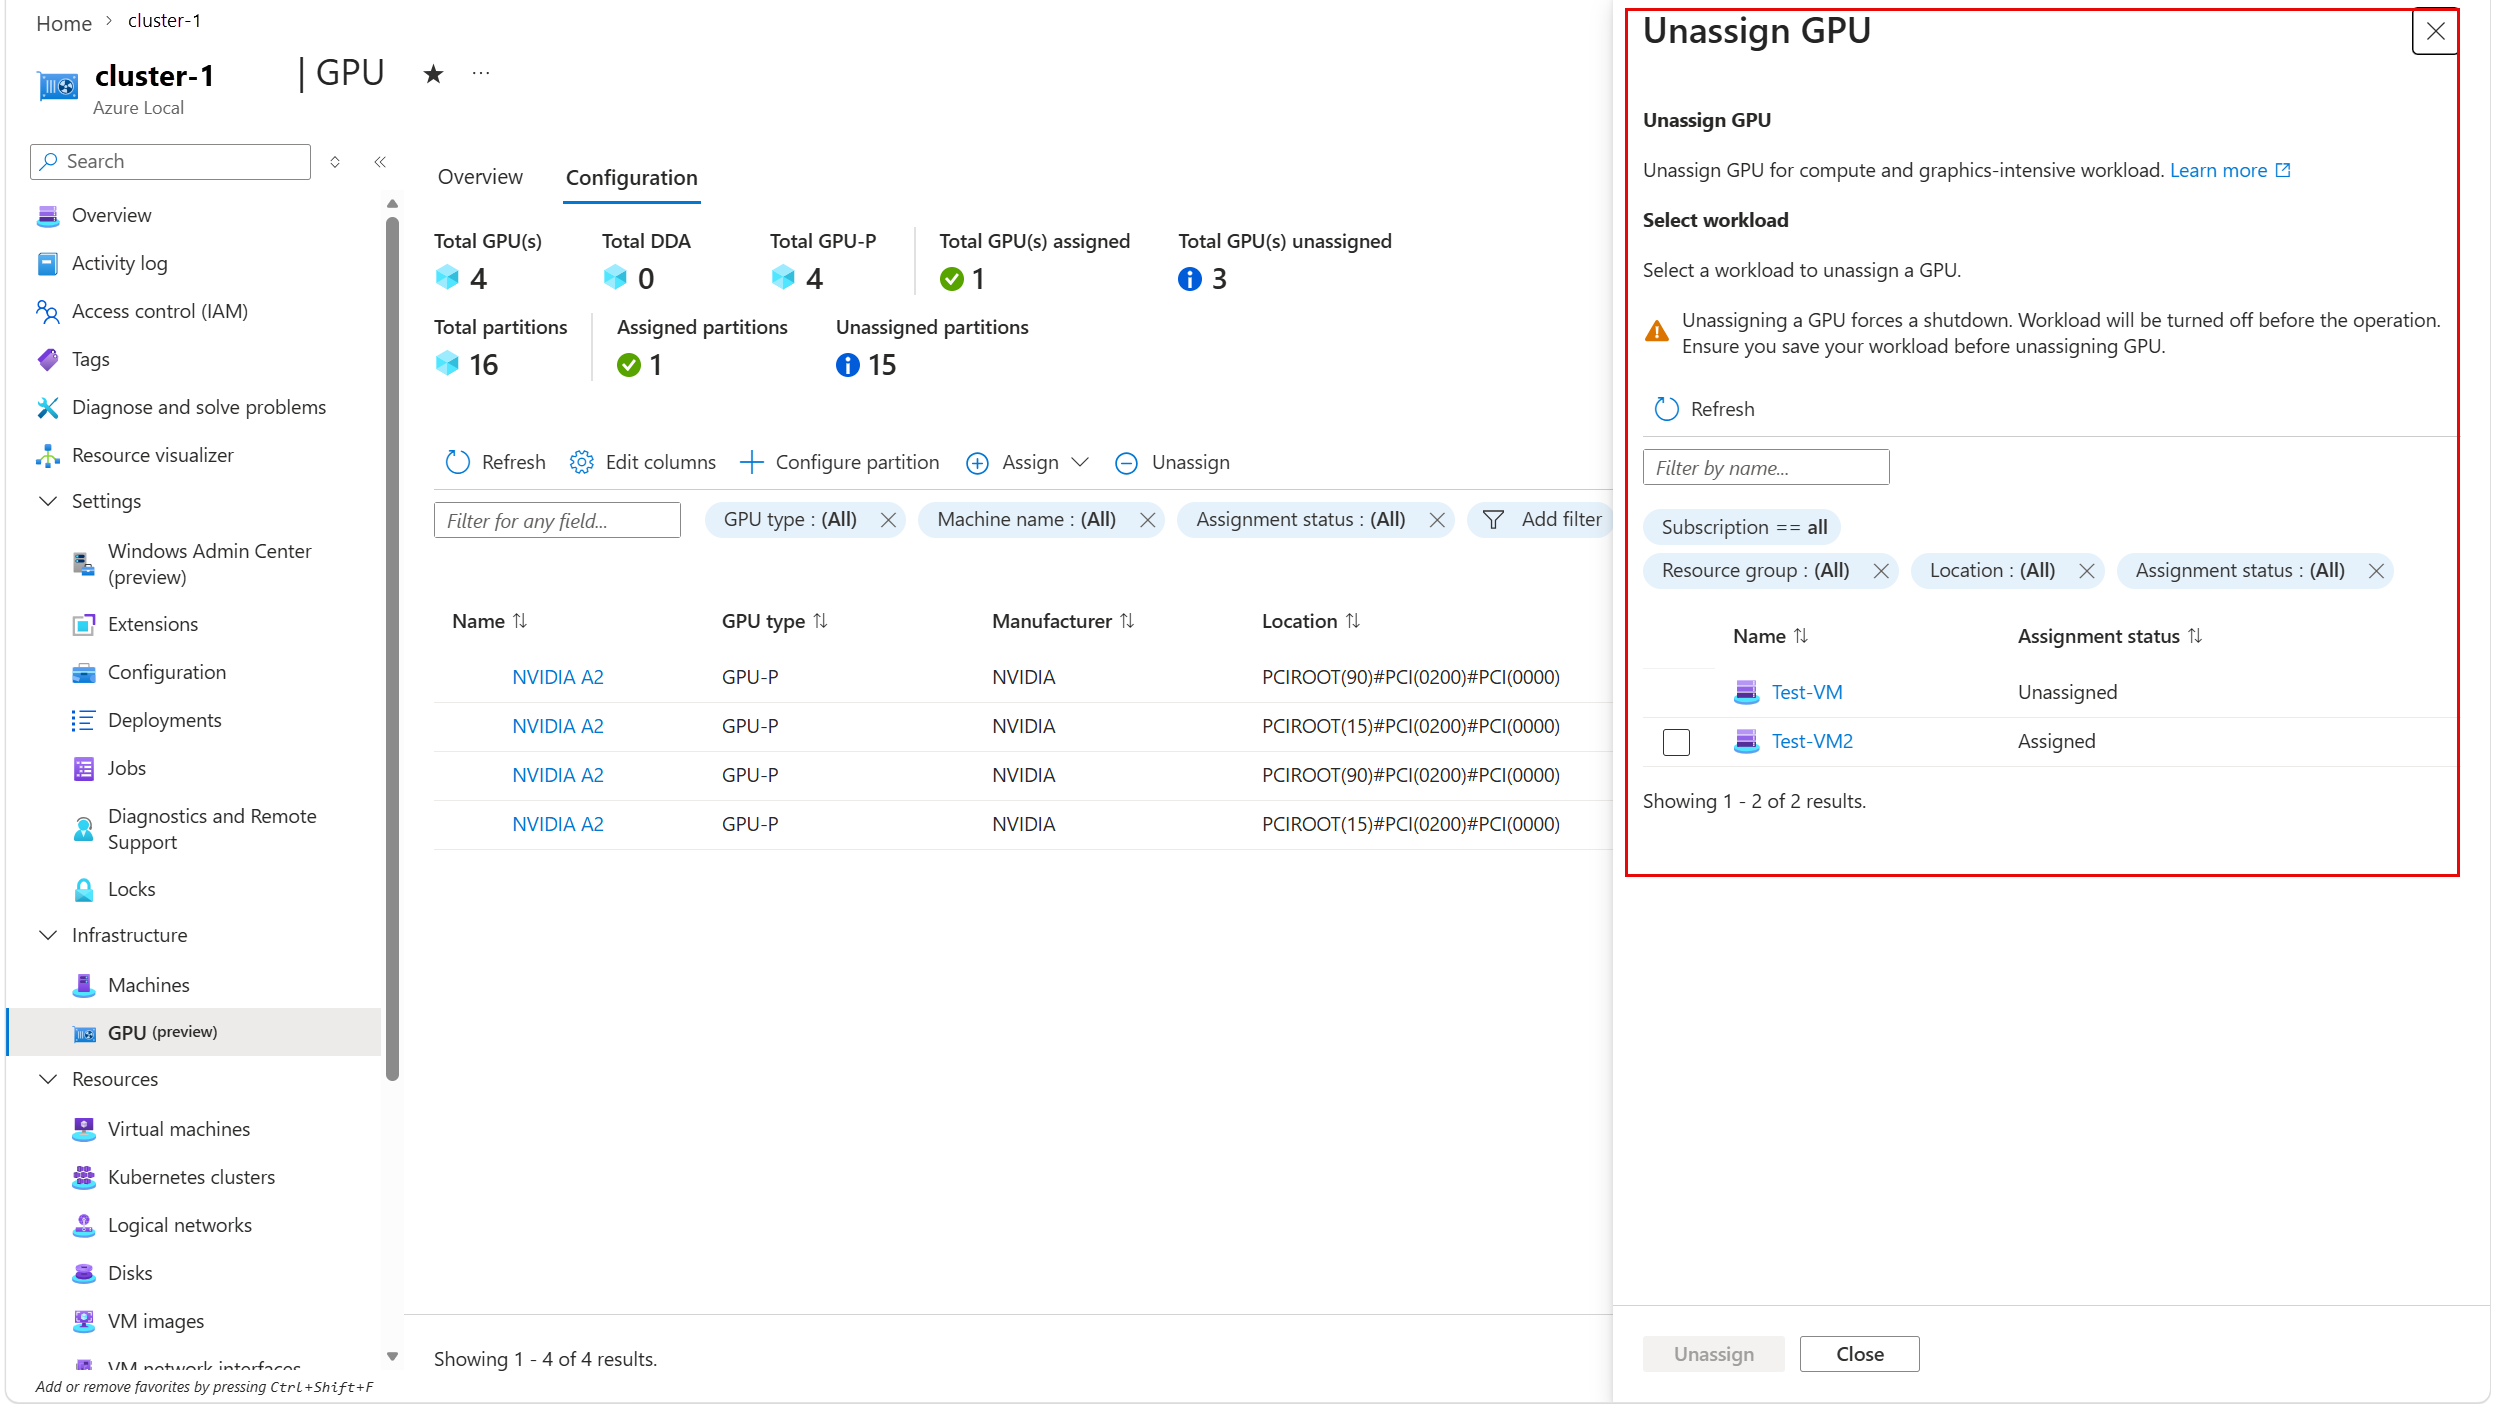Collapse the Settings section in sidebar

[47, 501]
